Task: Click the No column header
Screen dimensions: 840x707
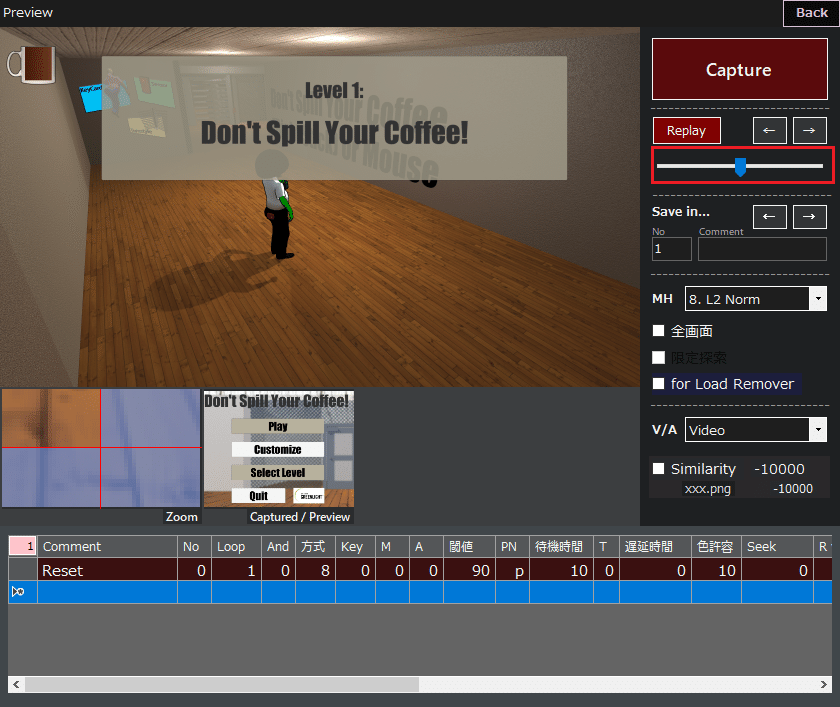Action: (194, 546)
